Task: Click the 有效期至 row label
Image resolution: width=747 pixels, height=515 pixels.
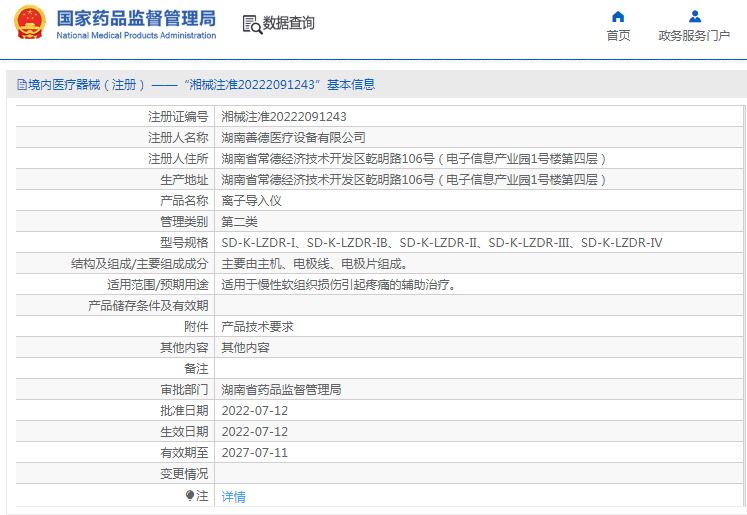Action: click(184, 453)
